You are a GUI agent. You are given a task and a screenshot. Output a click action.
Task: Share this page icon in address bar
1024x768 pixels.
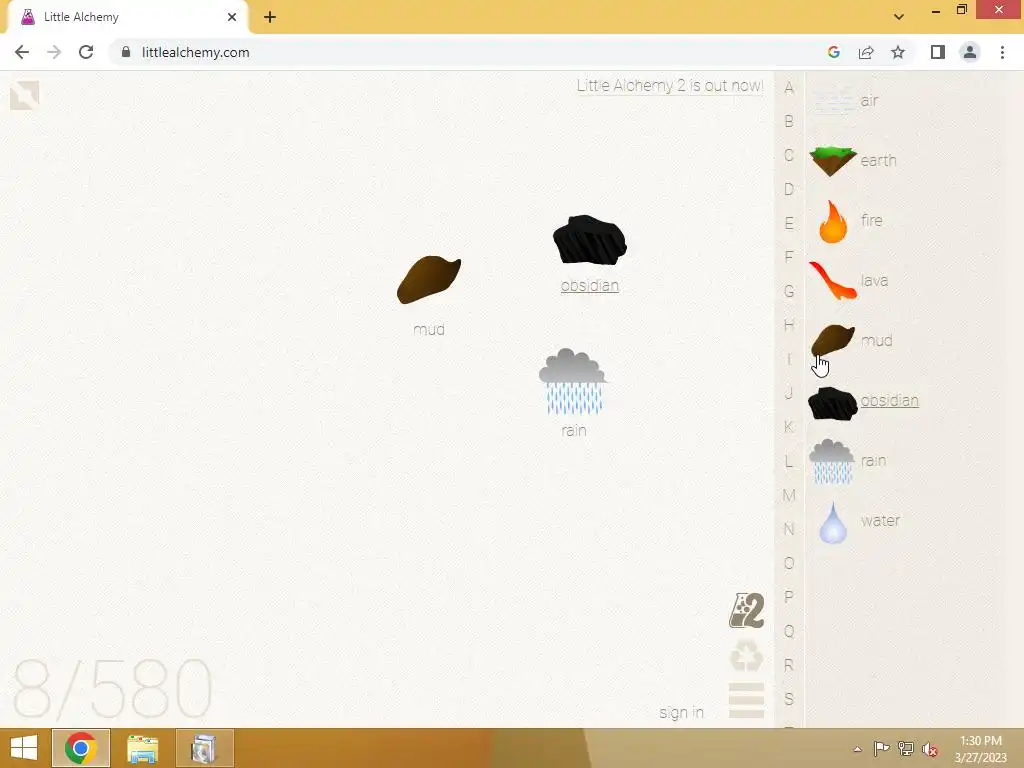coord(866,52)
